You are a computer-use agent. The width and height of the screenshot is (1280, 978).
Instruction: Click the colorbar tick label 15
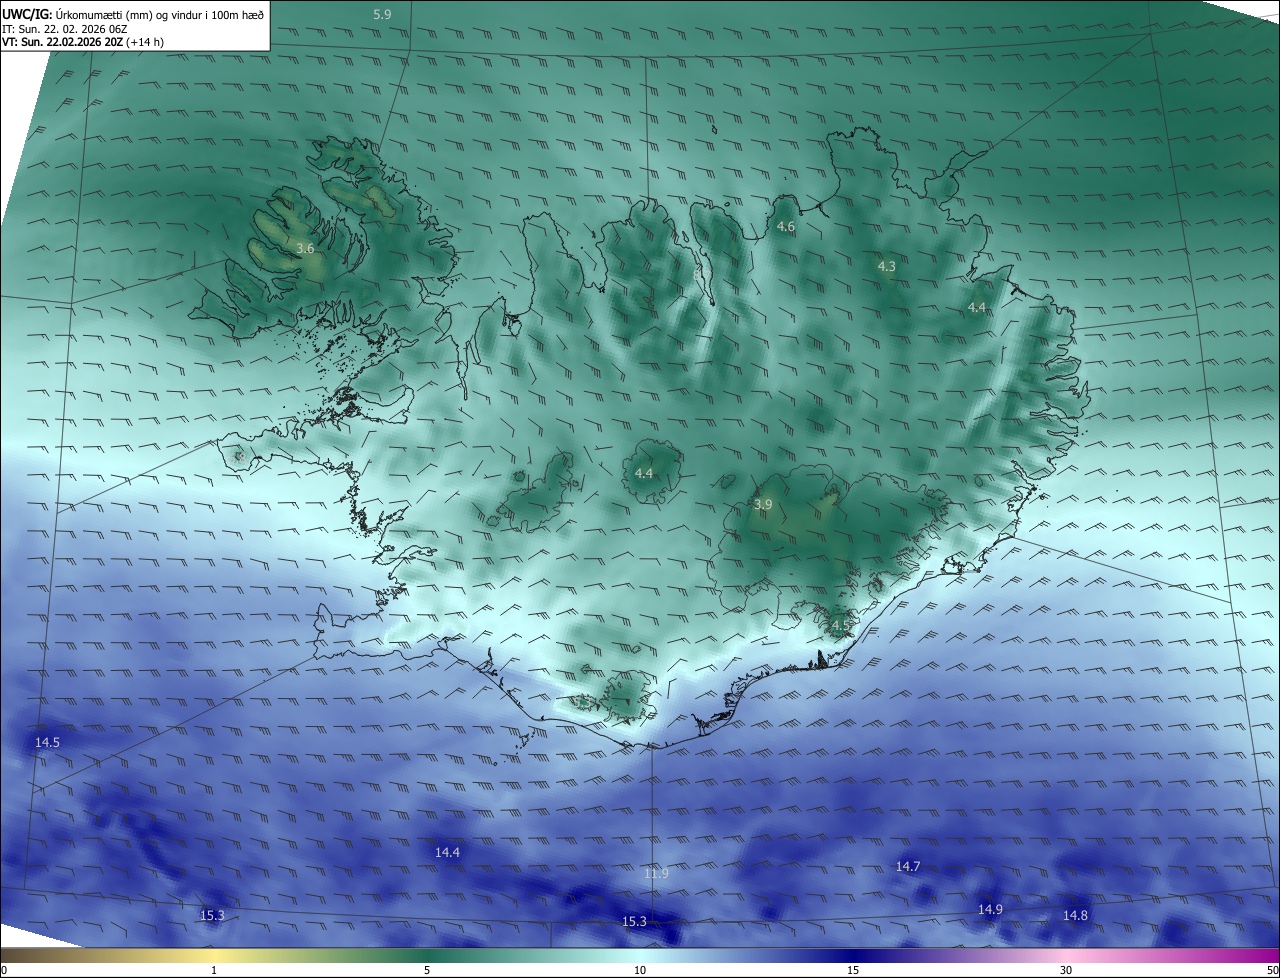(x=853, y=970)
